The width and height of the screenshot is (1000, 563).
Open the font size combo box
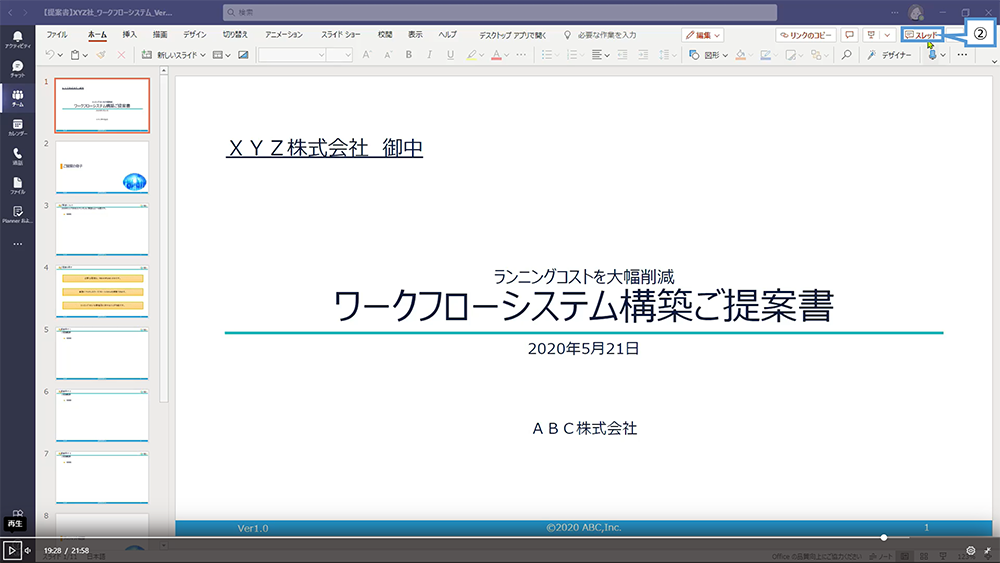[339, 55]
